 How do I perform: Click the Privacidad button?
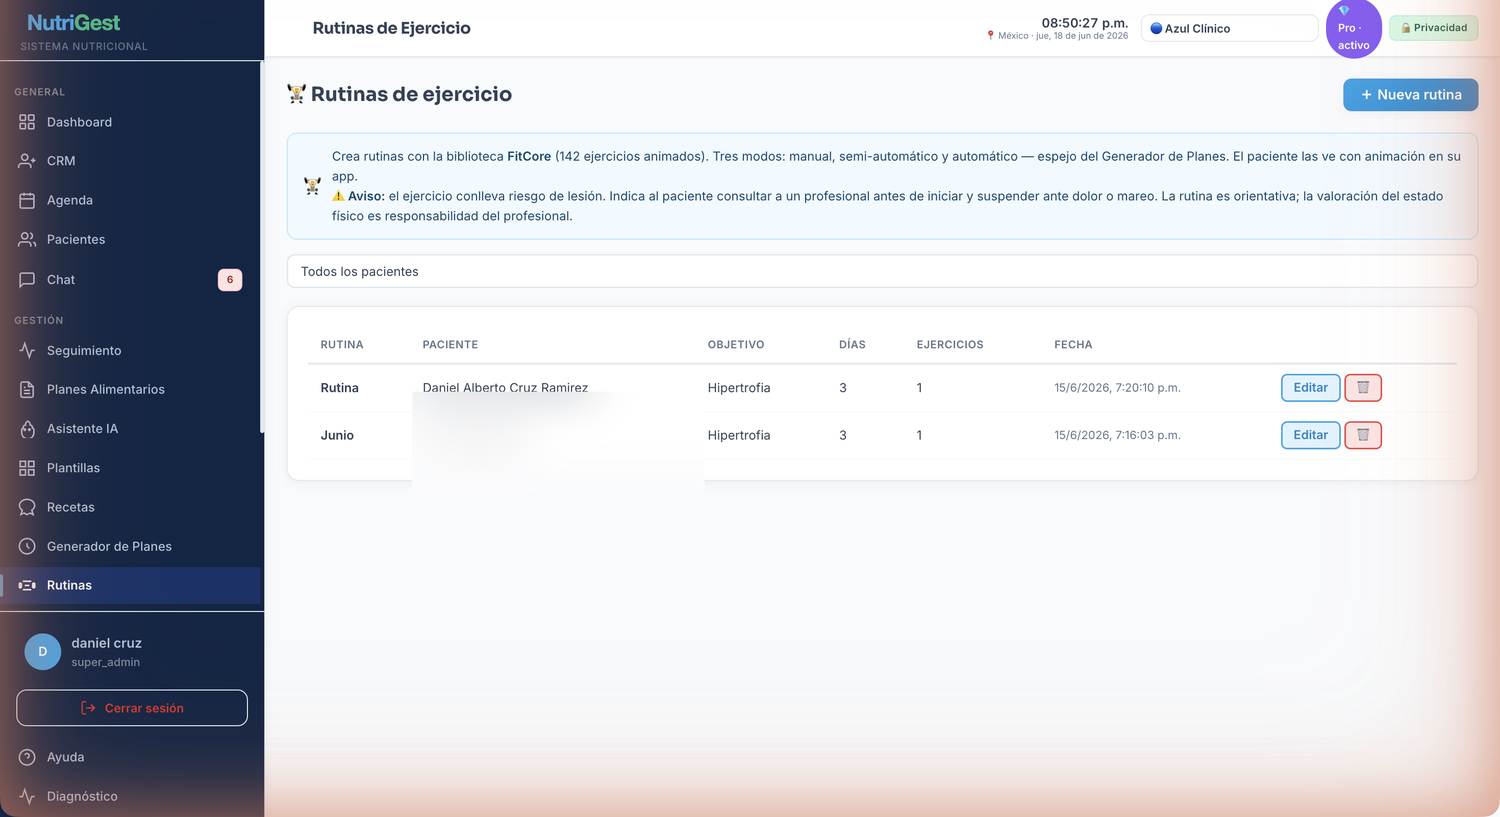[x=1433, y=28]
